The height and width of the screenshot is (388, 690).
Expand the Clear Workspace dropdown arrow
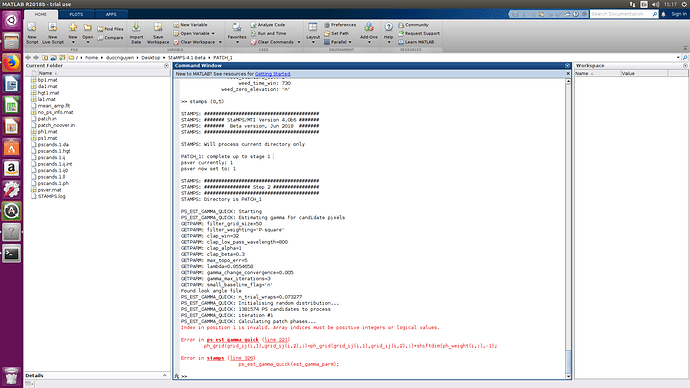pos(220,42)
